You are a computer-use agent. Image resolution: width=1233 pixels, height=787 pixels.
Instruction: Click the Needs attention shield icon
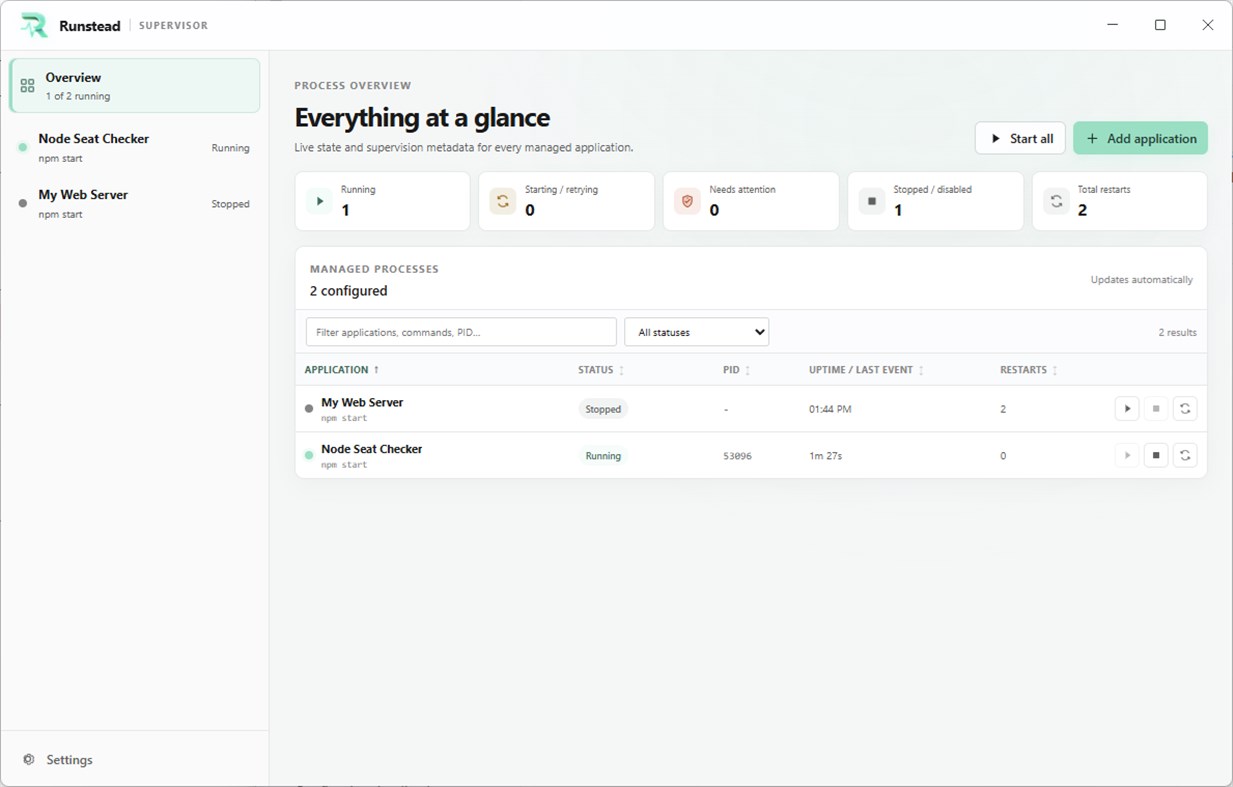[687, 201]
